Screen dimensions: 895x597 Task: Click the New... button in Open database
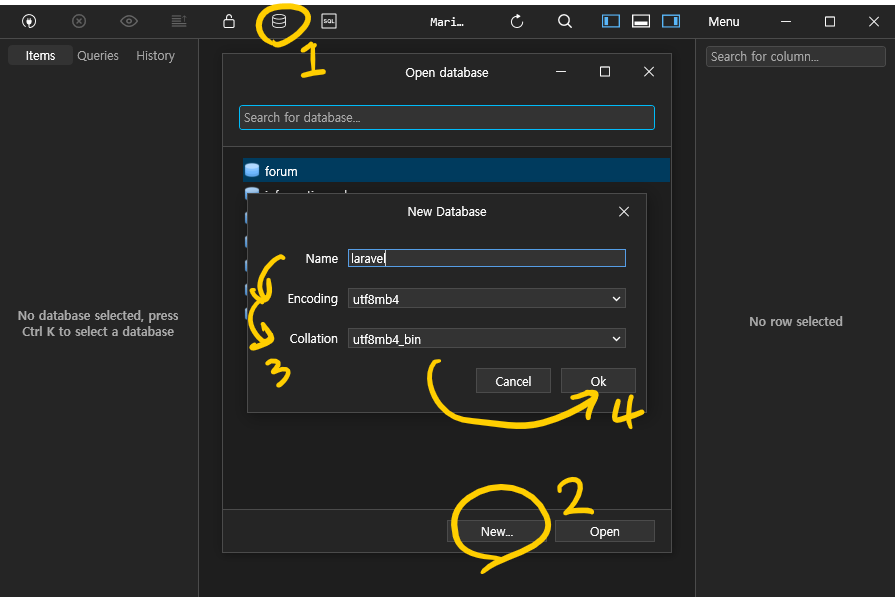click(497, 531)
